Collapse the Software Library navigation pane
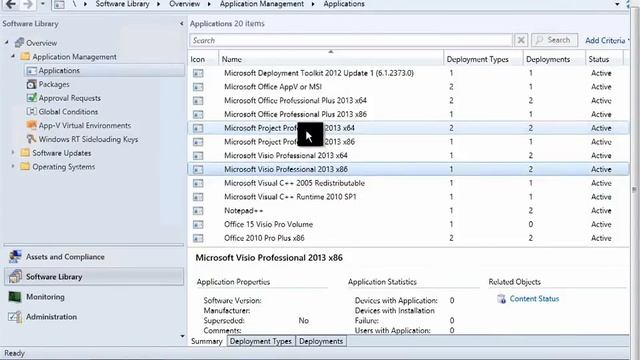The image size is (640, 360). (181, 24)
